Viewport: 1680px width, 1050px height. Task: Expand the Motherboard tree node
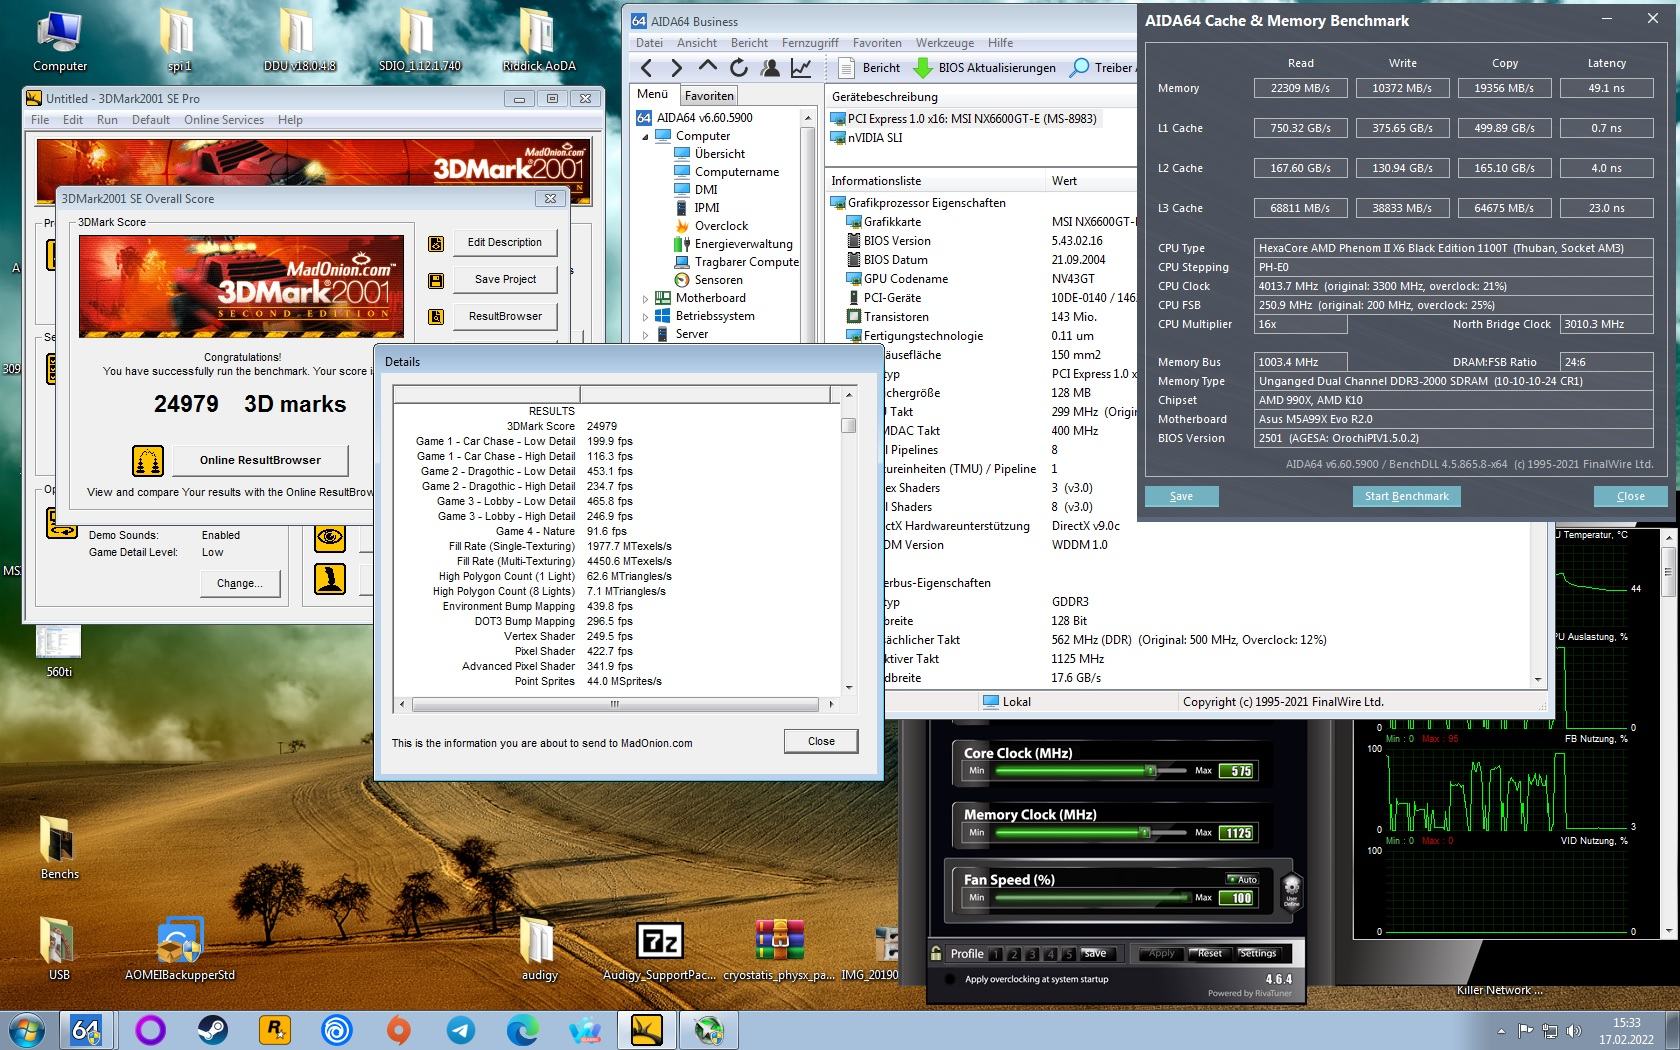[645, 299]
